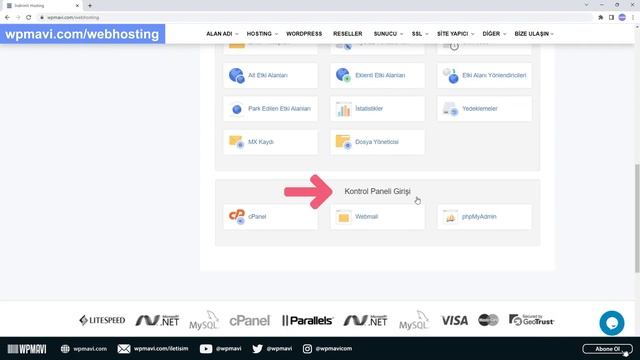Expand the HOSTING dropdown menu
The height and width of the screenshot is (360, 640).
262,34
